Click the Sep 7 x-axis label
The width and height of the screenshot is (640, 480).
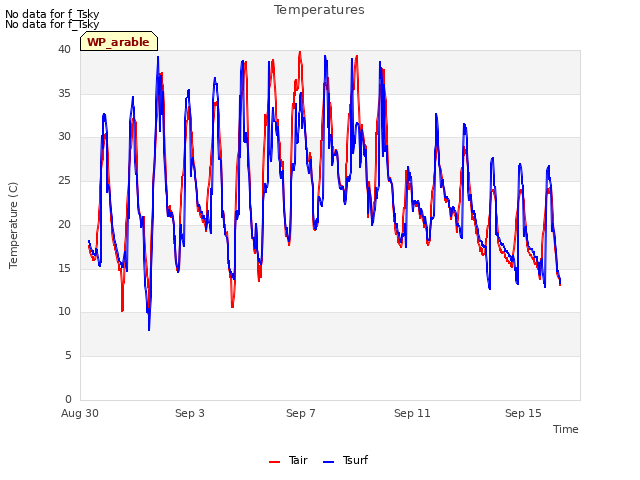tap(301, 413)
